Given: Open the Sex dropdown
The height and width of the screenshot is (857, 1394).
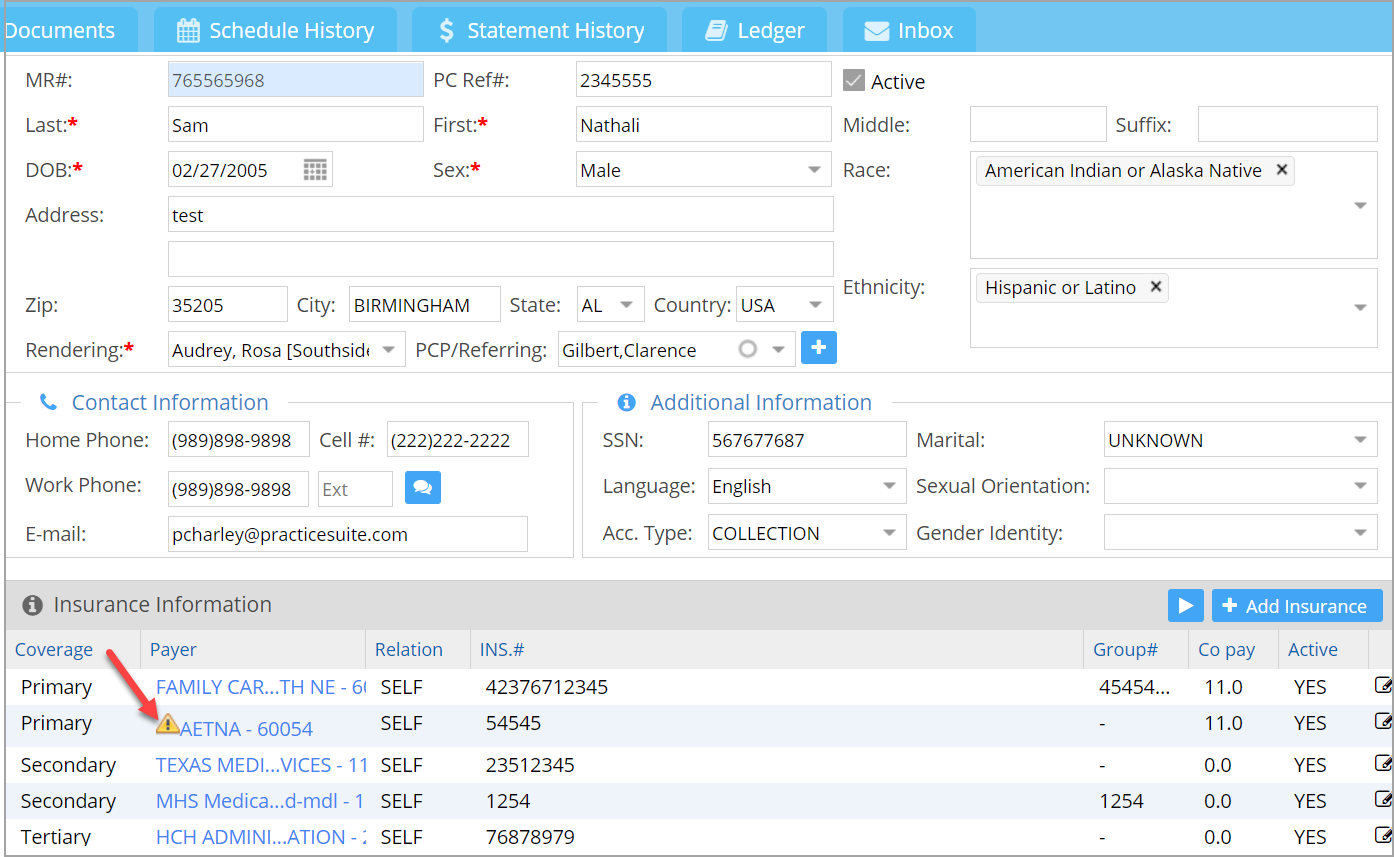Looking at the screenshot, I should pos(703,170).
